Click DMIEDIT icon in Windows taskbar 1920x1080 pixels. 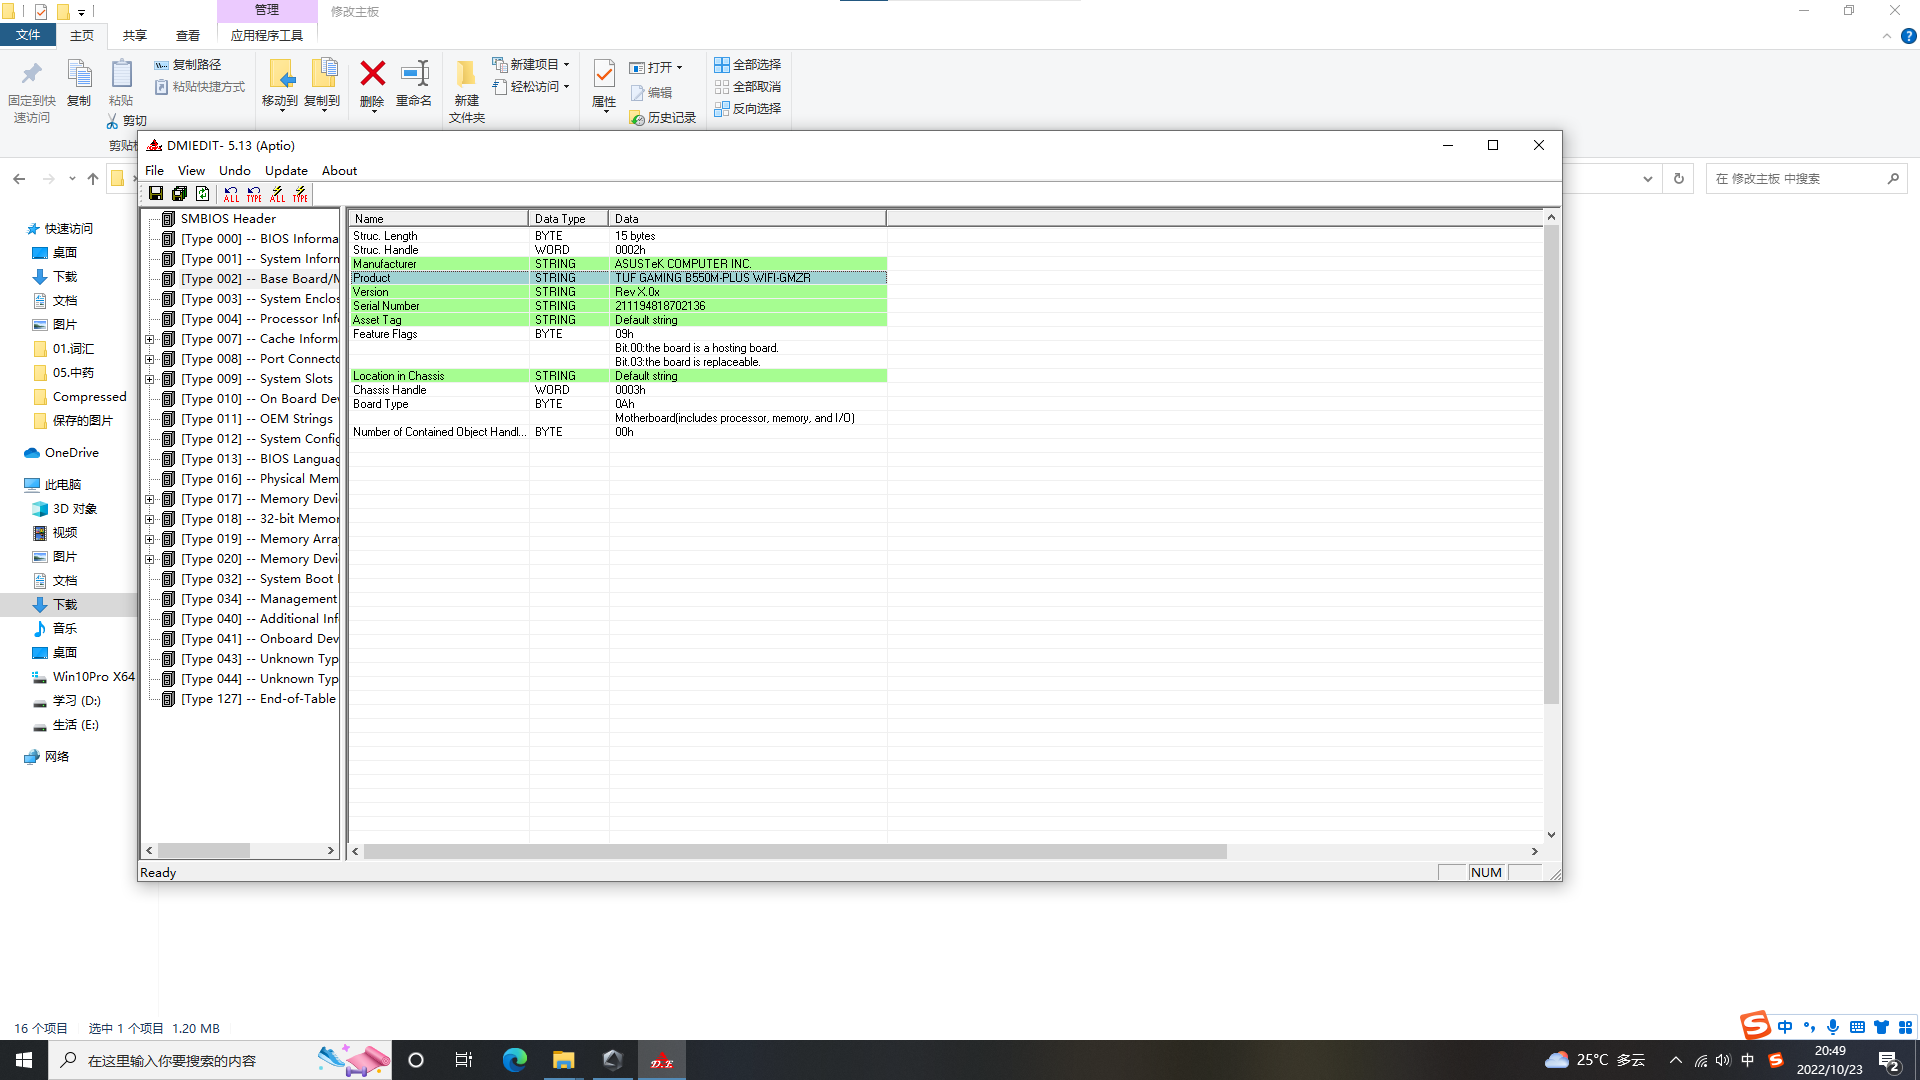point(661,1060)
